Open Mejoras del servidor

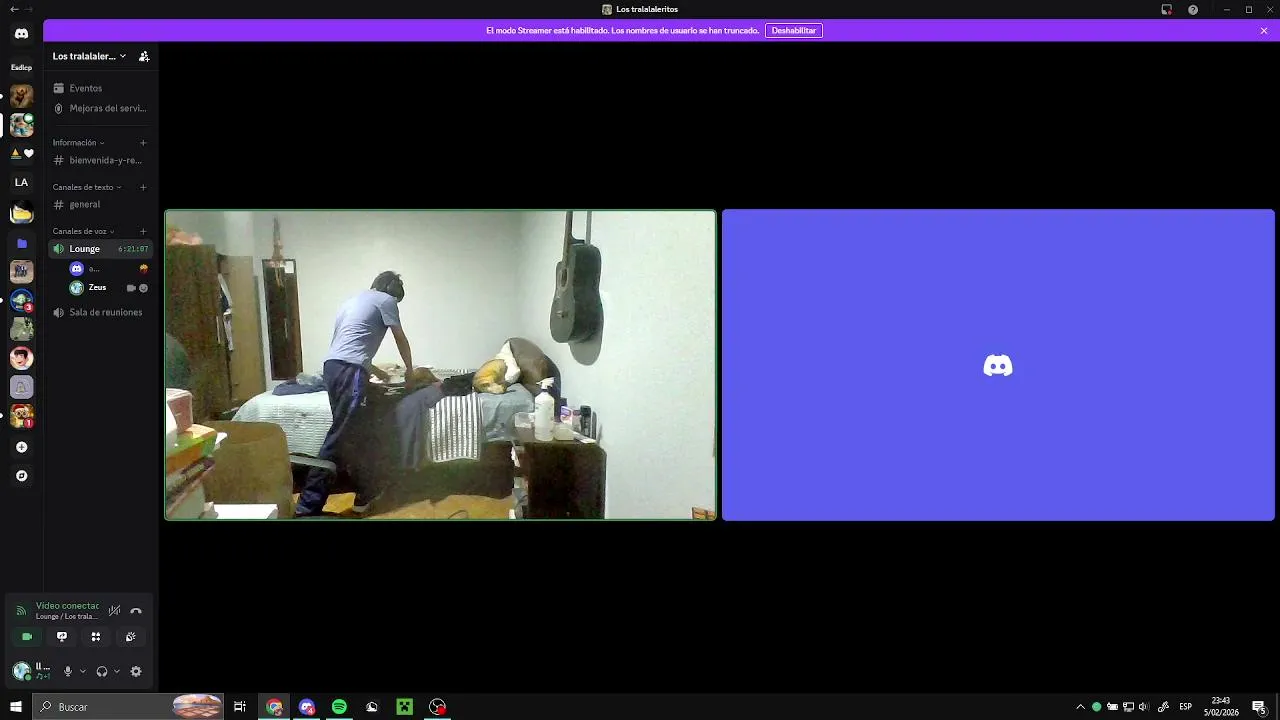tap(100, 108)
